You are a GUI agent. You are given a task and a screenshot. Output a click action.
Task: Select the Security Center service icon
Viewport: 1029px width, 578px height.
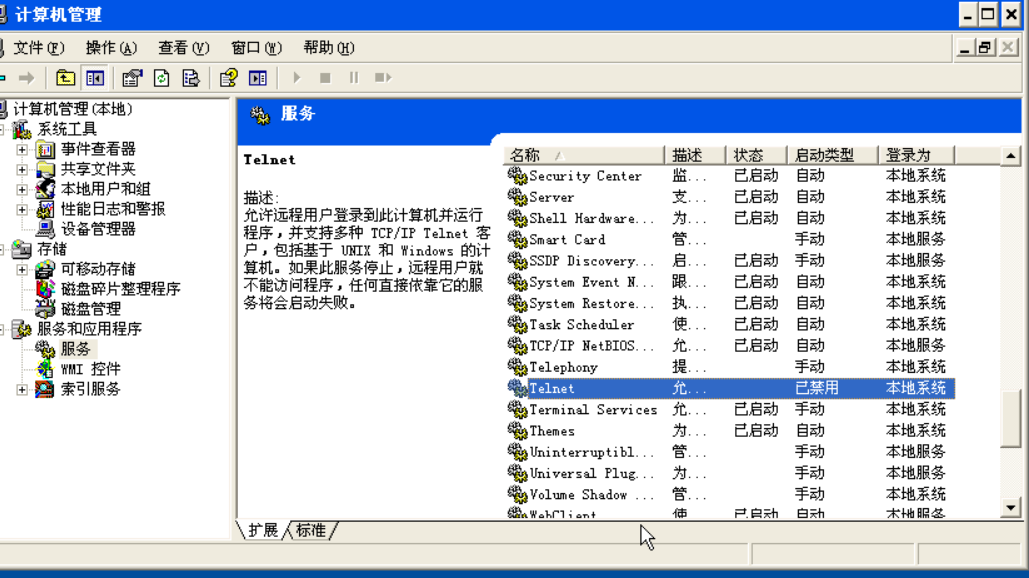click(517, 176)
